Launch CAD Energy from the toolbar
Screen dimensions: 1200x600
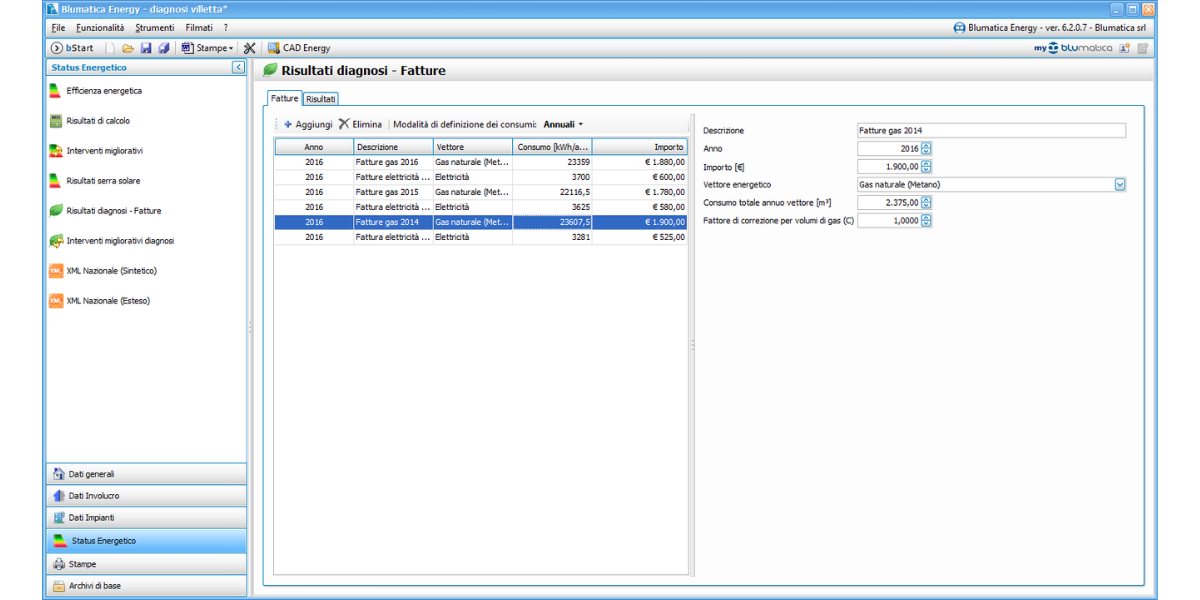click(298, 48)
